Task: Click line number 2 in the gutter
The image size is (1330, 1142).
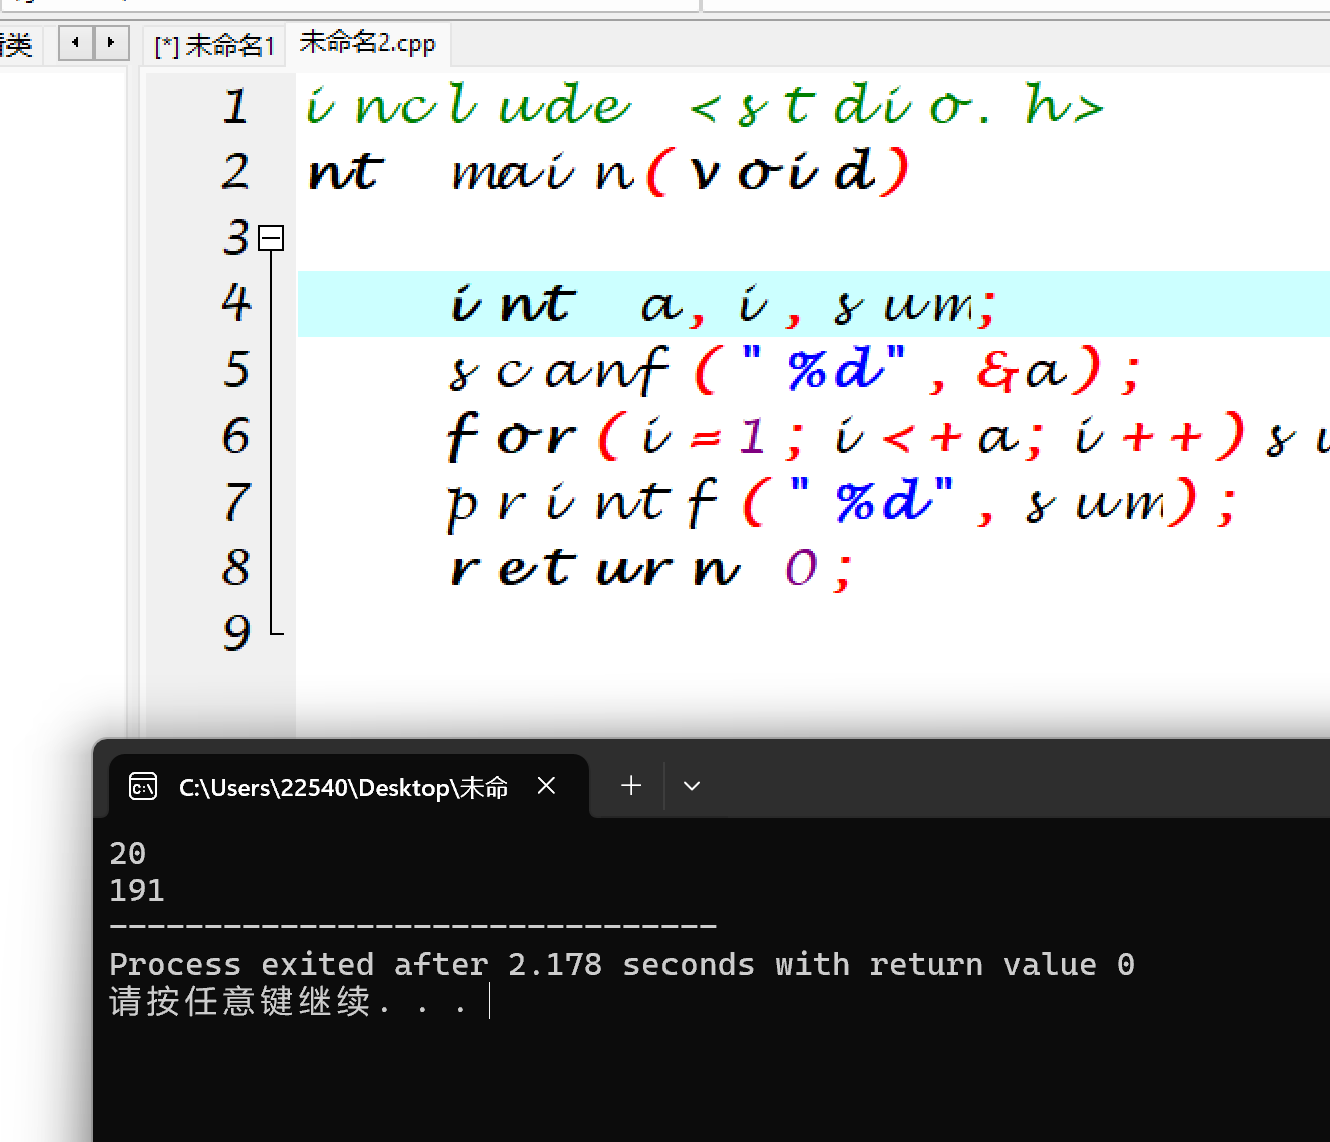Action: point(236,171)
